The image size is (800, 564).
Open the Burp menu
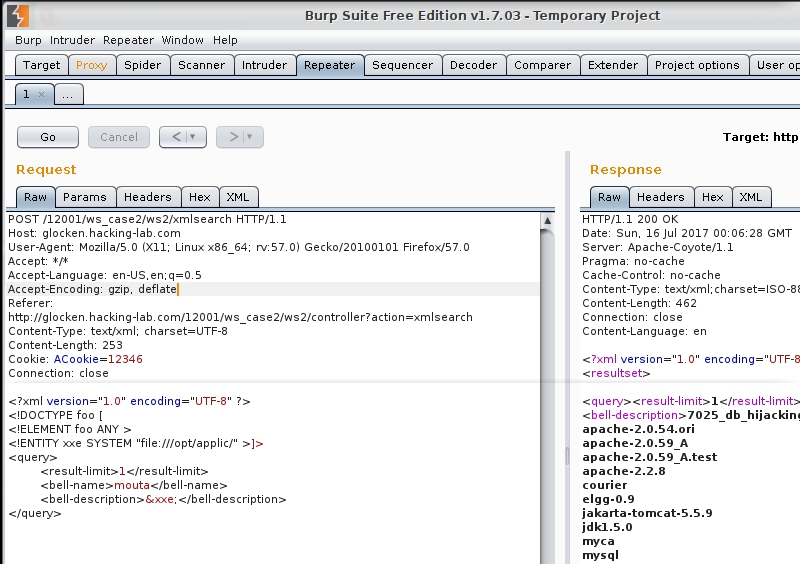tap(28, 40)
